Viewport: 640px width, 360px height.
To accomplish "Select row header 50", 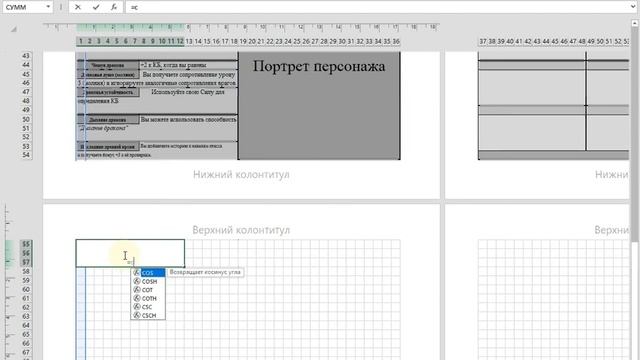I will click(26, 119).
